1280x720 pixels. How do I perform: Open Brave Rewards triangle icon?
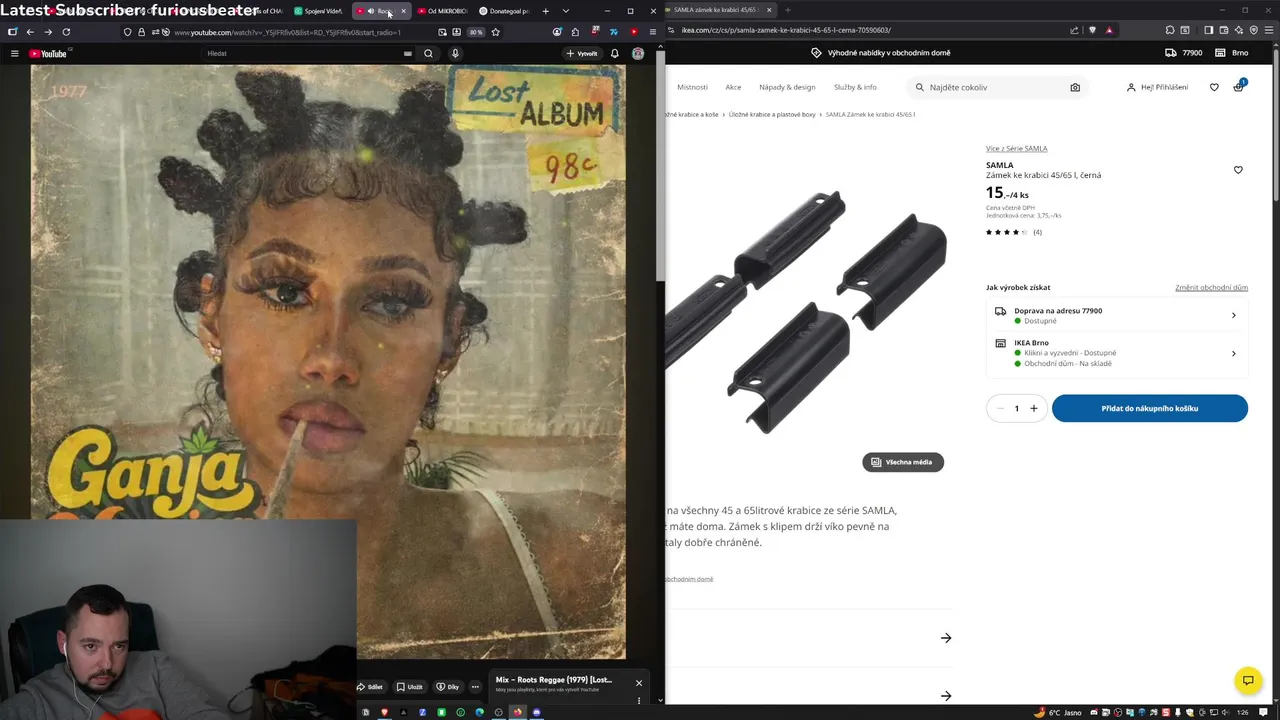[1109, 30]
